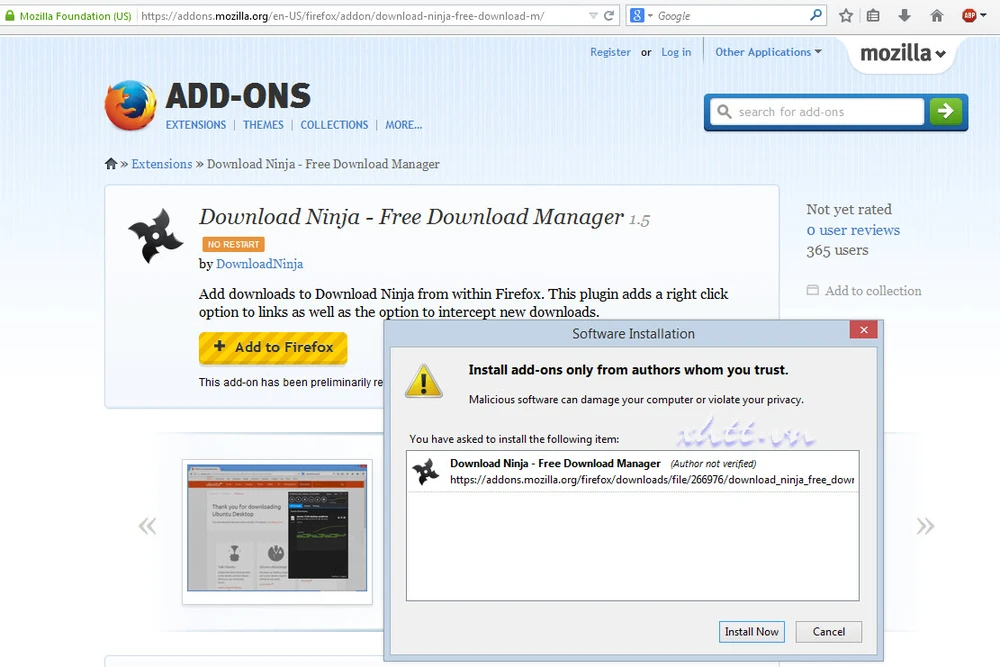Viewport: 1000px width, 667px height.
Task: Click the Firefox logo next to ADD-ONS
Action: coord(130,106)
